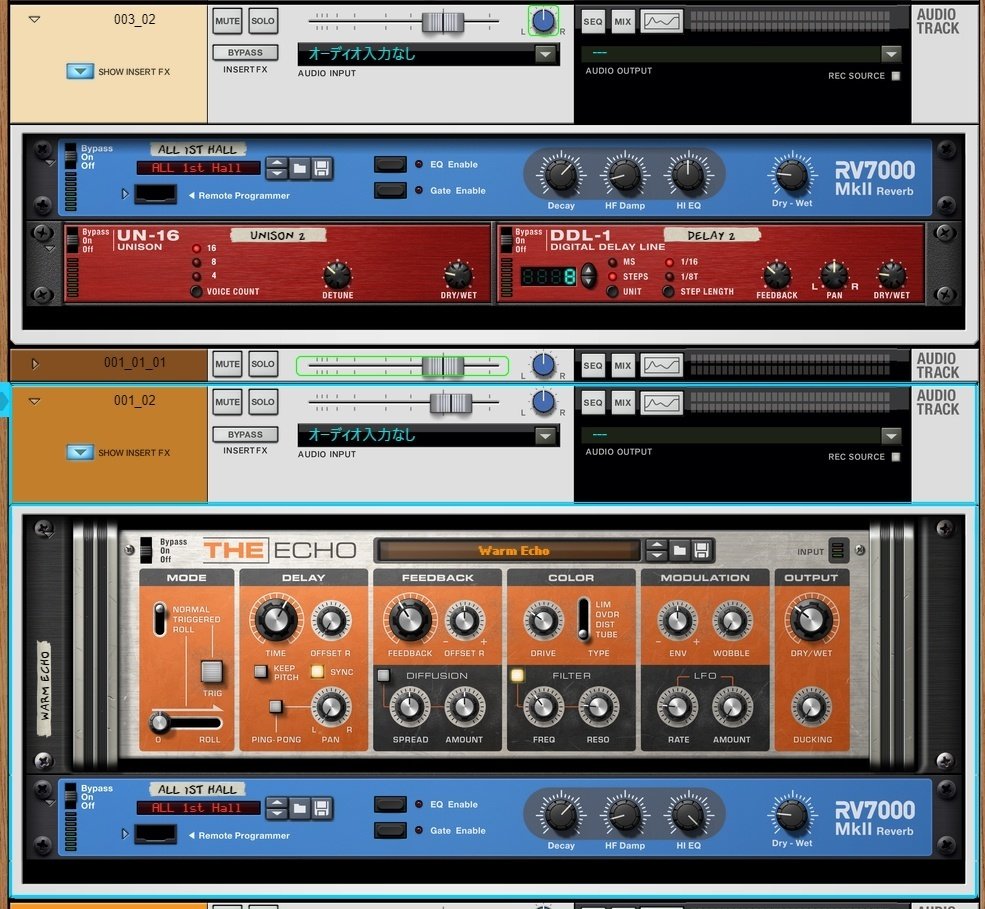Toggle the Filter section on The Echo
985x909 pixels.
pos(517,675)
